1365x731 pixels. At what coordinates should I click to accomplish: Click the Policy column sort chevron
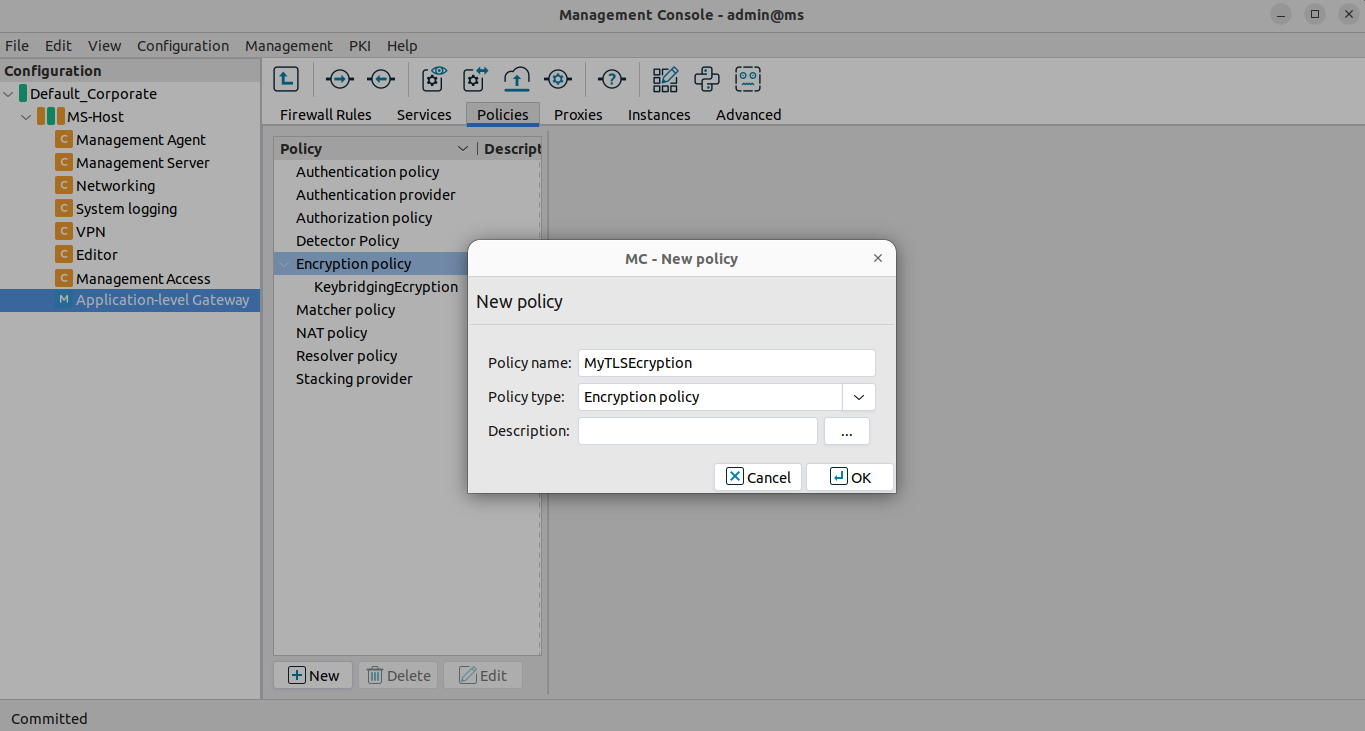[x=462, y=148]
